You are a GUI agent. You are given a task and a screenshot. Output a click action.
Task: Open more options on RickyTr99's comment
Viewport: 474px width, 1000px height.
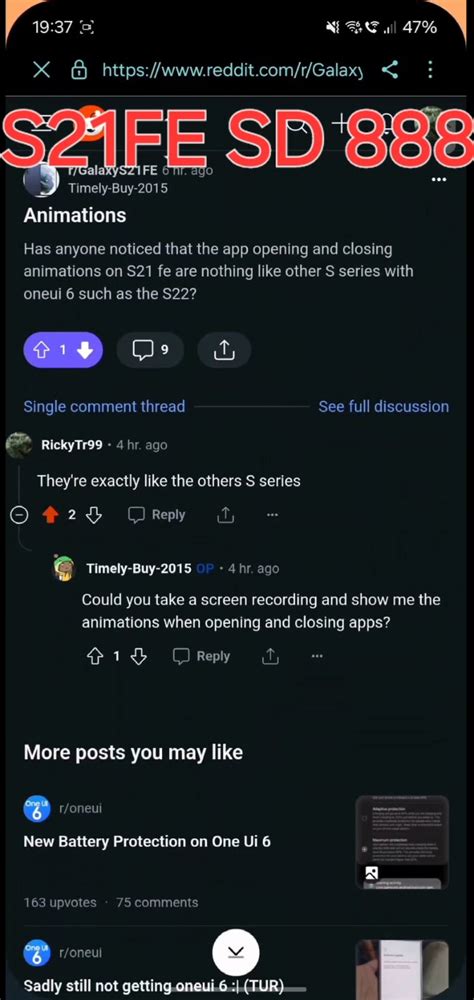[272, 515]
